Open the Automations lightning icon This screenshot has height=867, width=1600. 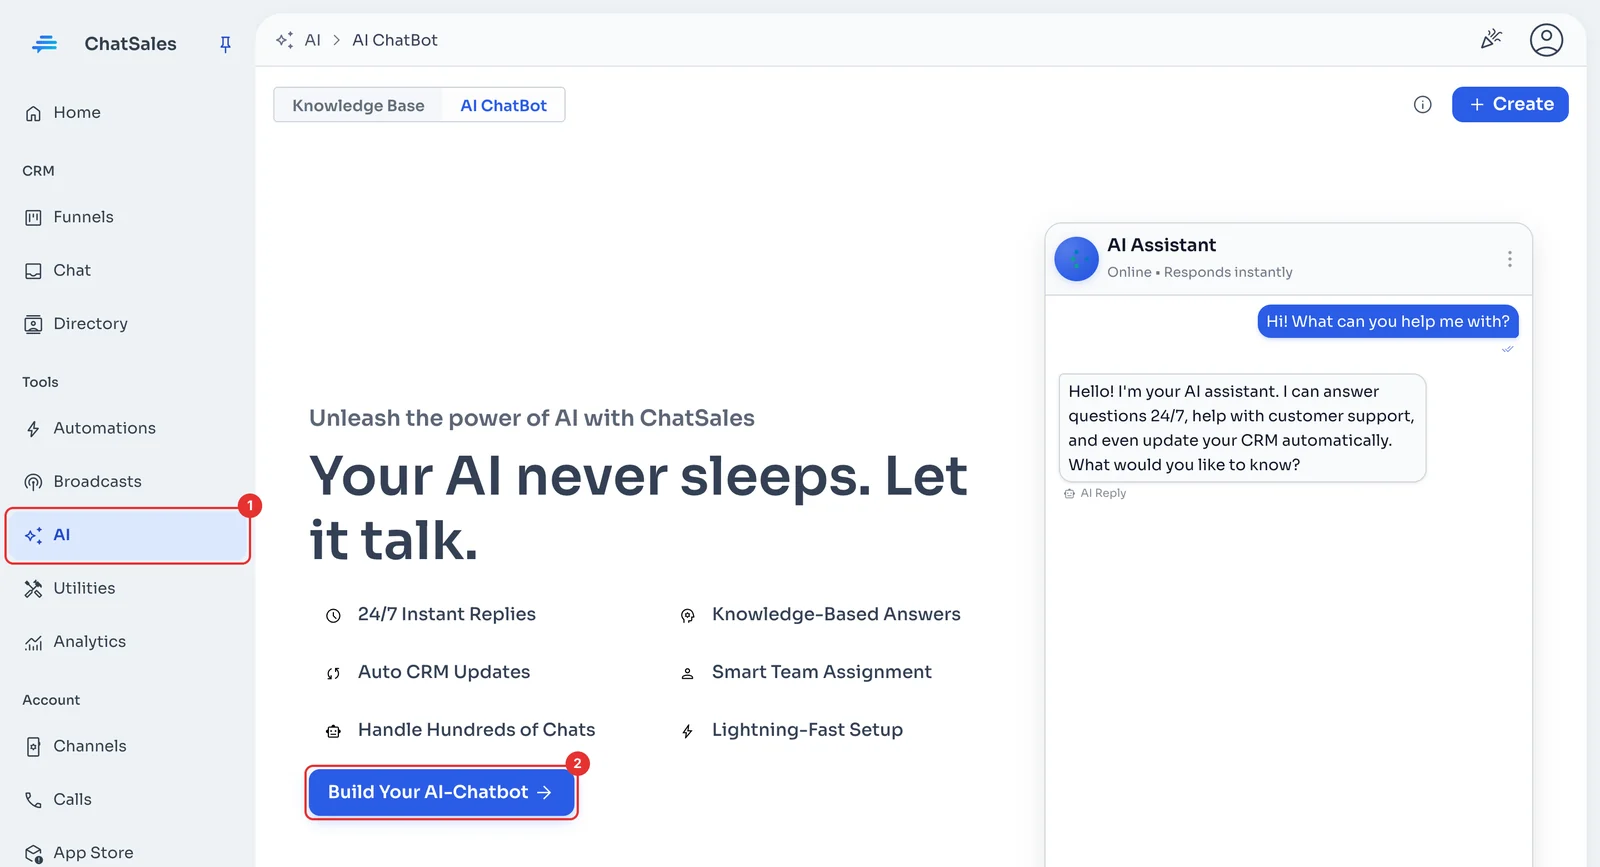[33, 429]
